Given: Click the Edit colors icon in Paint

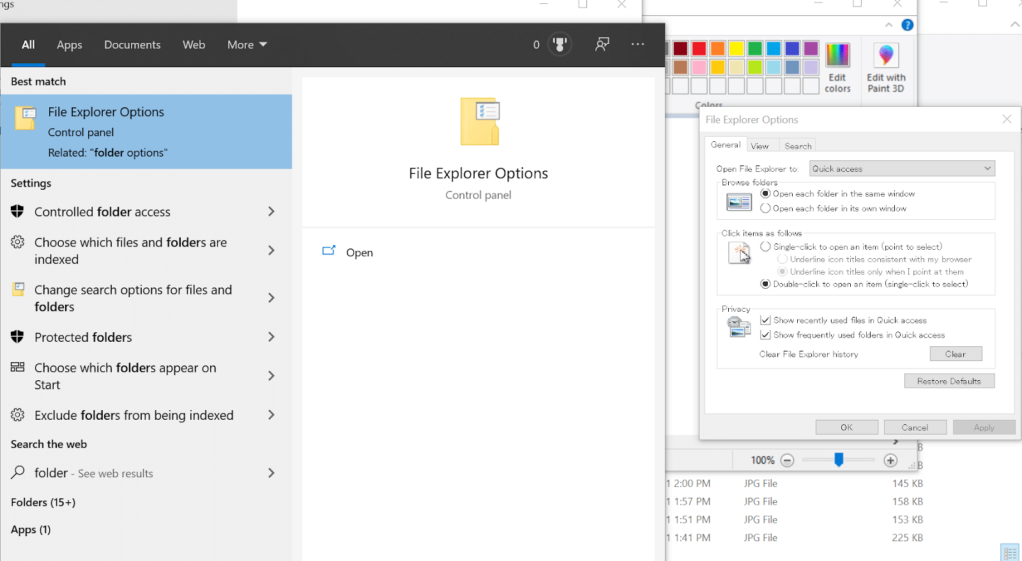Looking at the screenshot, I should [837, 66].
